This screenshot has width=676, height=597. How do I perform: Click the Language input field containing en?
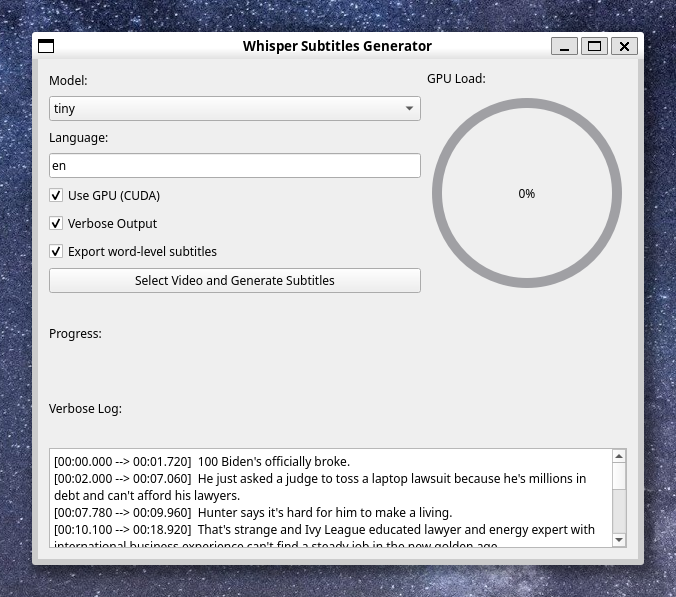[235, 166]
